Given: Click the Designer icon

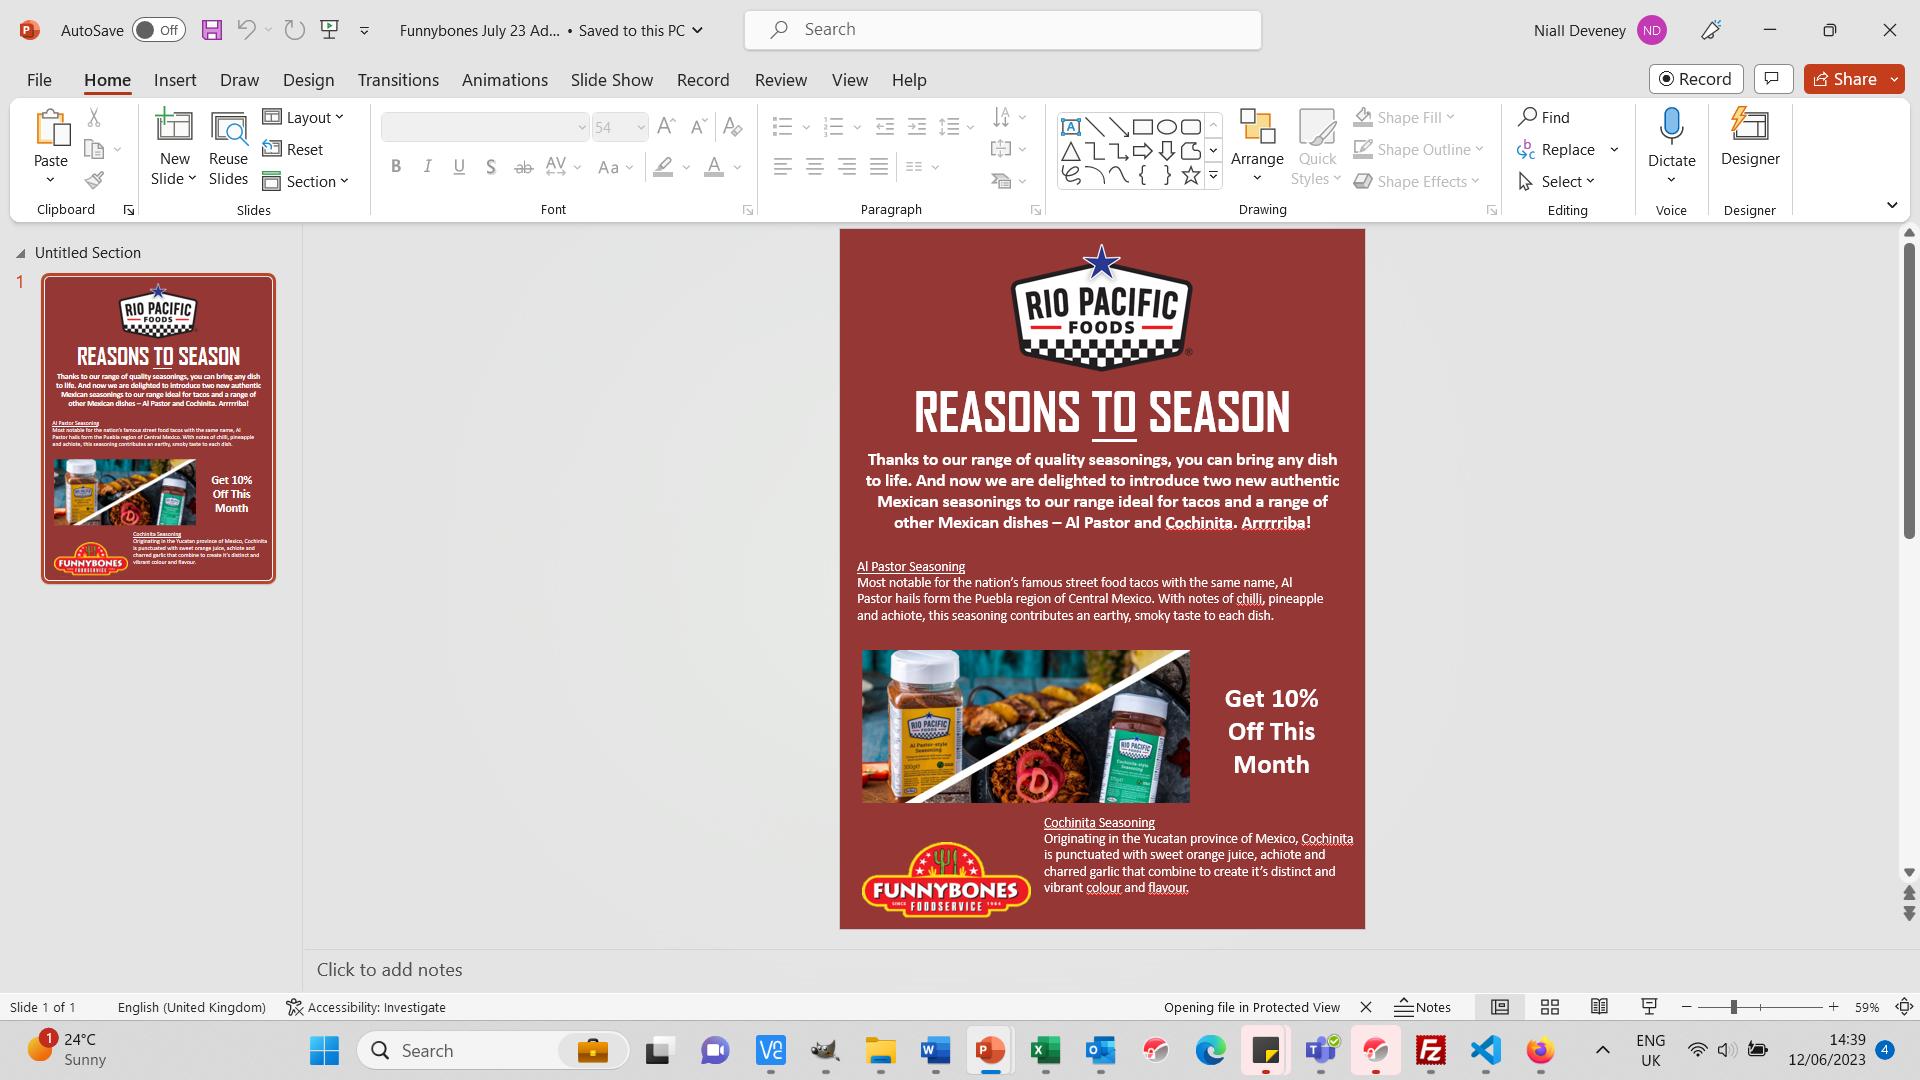Looking at the screenshot, I should coord(1750,138).
